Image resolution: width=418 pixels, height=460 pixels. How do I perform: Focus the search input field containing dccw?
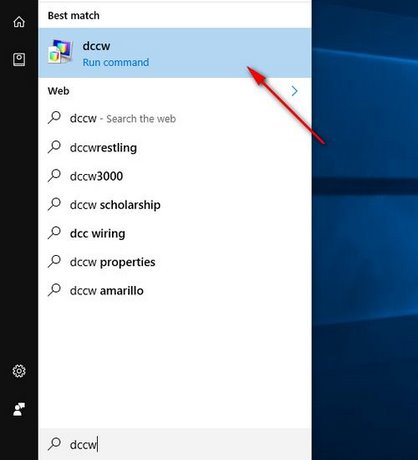click(x=175, y=444)
